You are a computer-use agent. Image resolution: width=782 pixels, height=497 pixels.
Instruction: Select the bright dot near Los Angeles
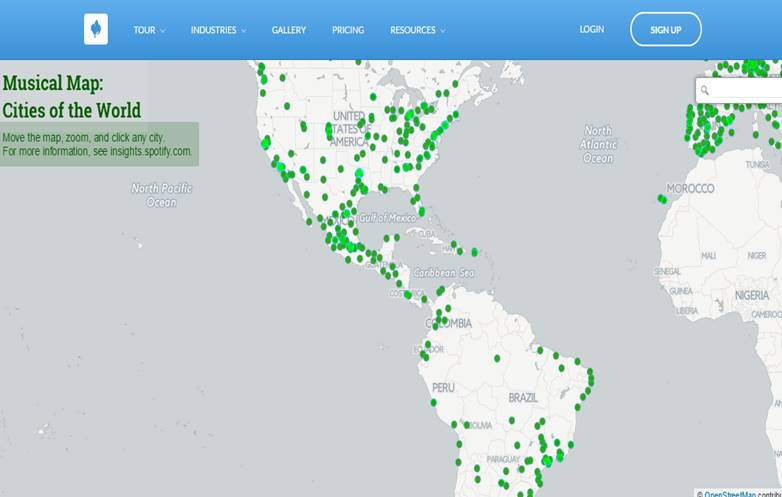pos(281,166)
